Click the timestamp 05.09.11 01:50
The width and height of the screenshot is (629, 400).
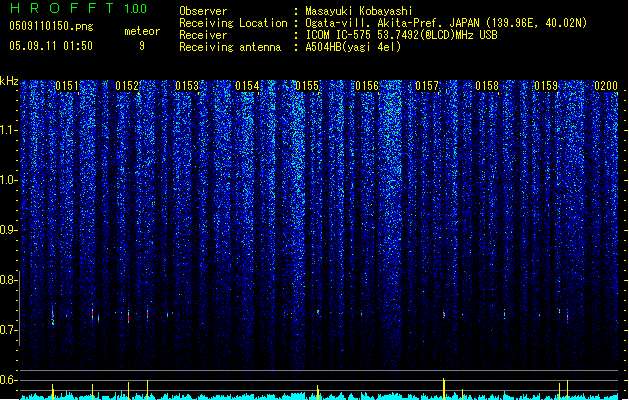pyautogui.click(x=51, y=46)
